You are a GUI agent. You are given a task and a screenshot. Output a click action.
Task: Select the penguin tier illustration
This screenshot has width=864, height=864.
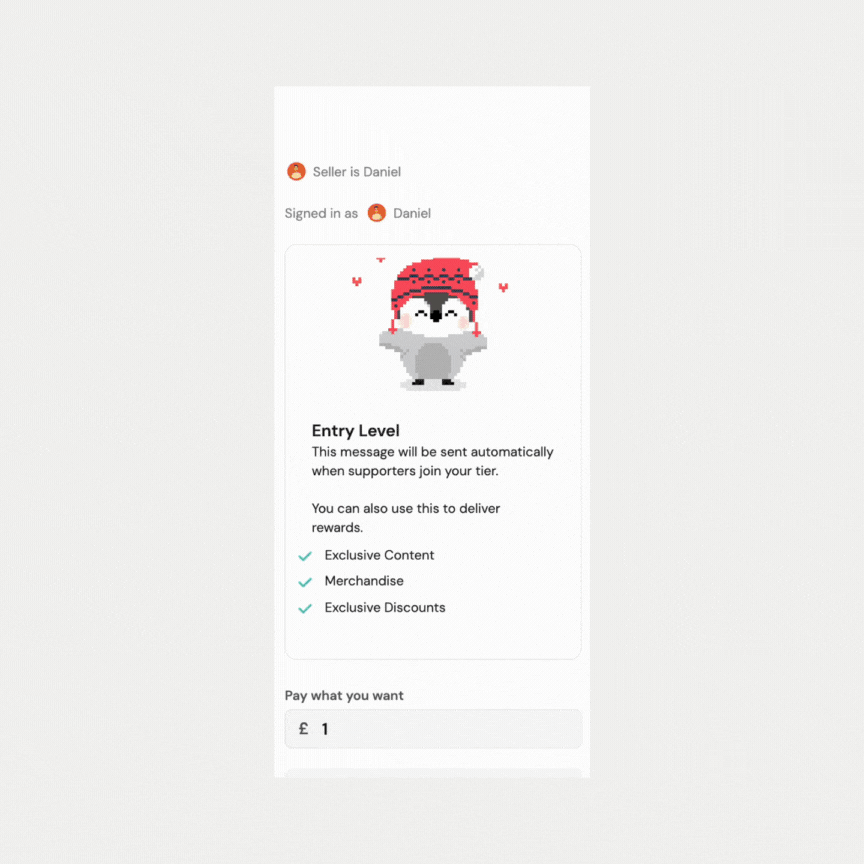[433, 324]
